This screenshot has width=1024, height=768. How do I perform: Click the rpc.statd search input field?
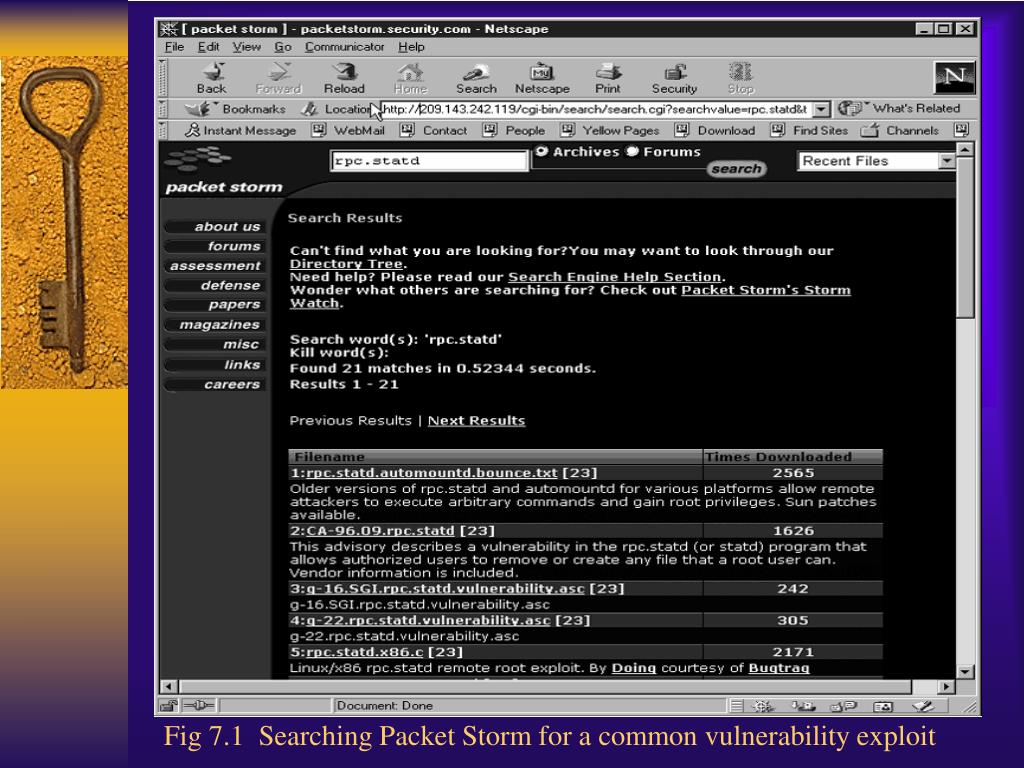click(x=430, y=161)
